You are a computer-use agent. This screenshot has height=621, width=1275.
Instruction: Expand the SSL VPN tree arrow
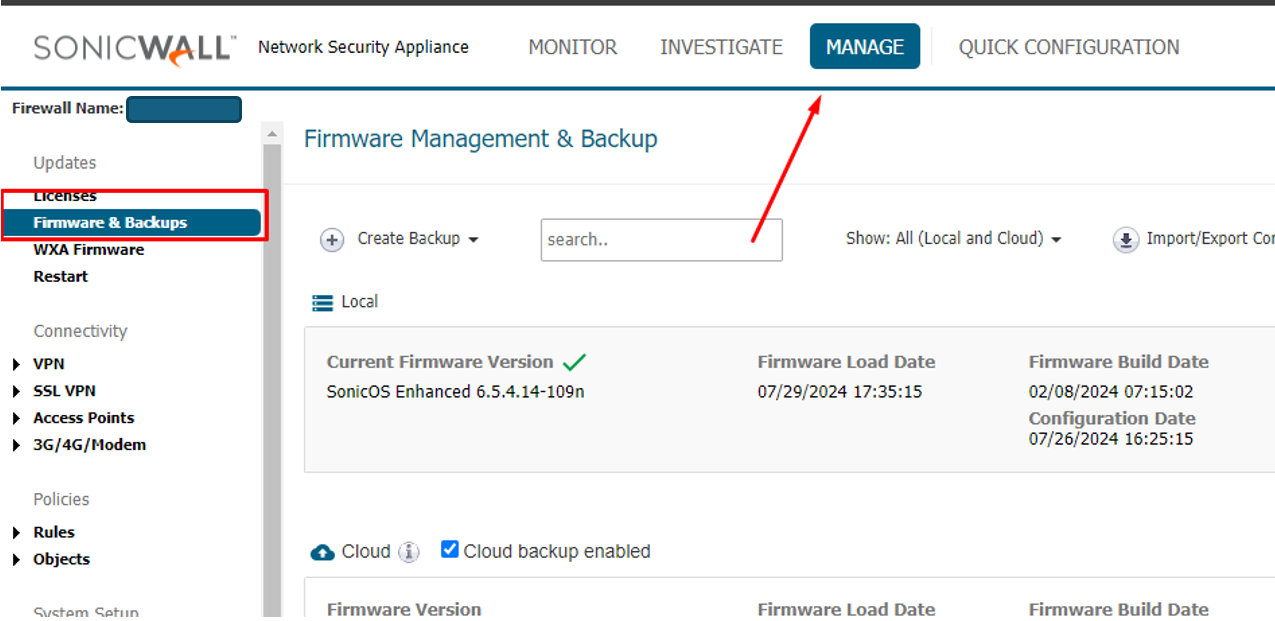click(16, 392)
